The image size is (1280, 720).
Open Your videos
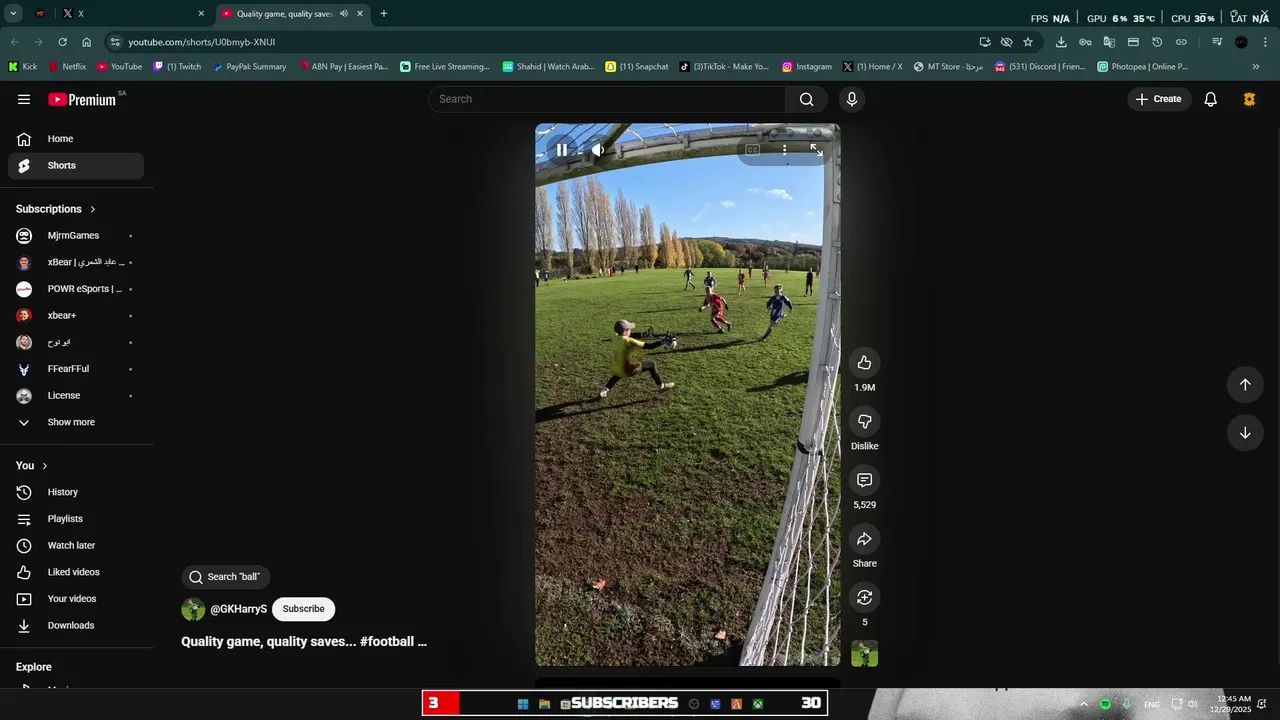tap(76, 599)
